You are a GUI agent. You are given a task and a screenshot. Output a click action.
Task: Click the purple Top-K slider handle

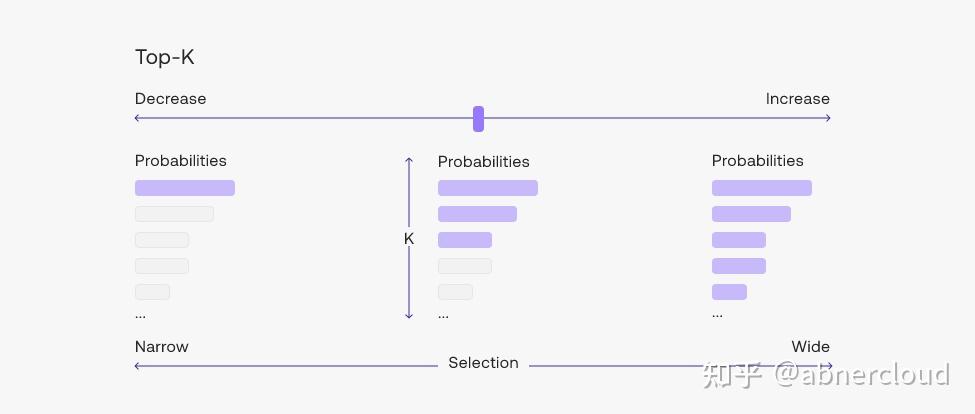(x=479, y=119)
